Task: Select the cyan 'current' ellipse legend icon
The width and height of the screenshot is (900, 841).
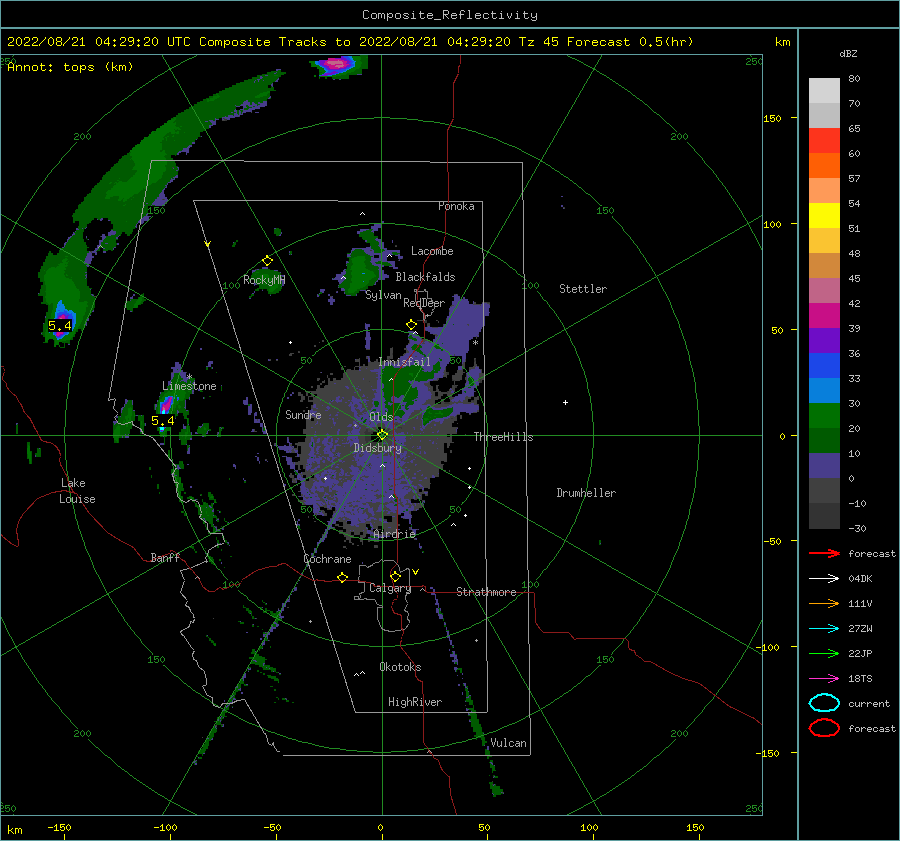Action: tap(824, 703)
